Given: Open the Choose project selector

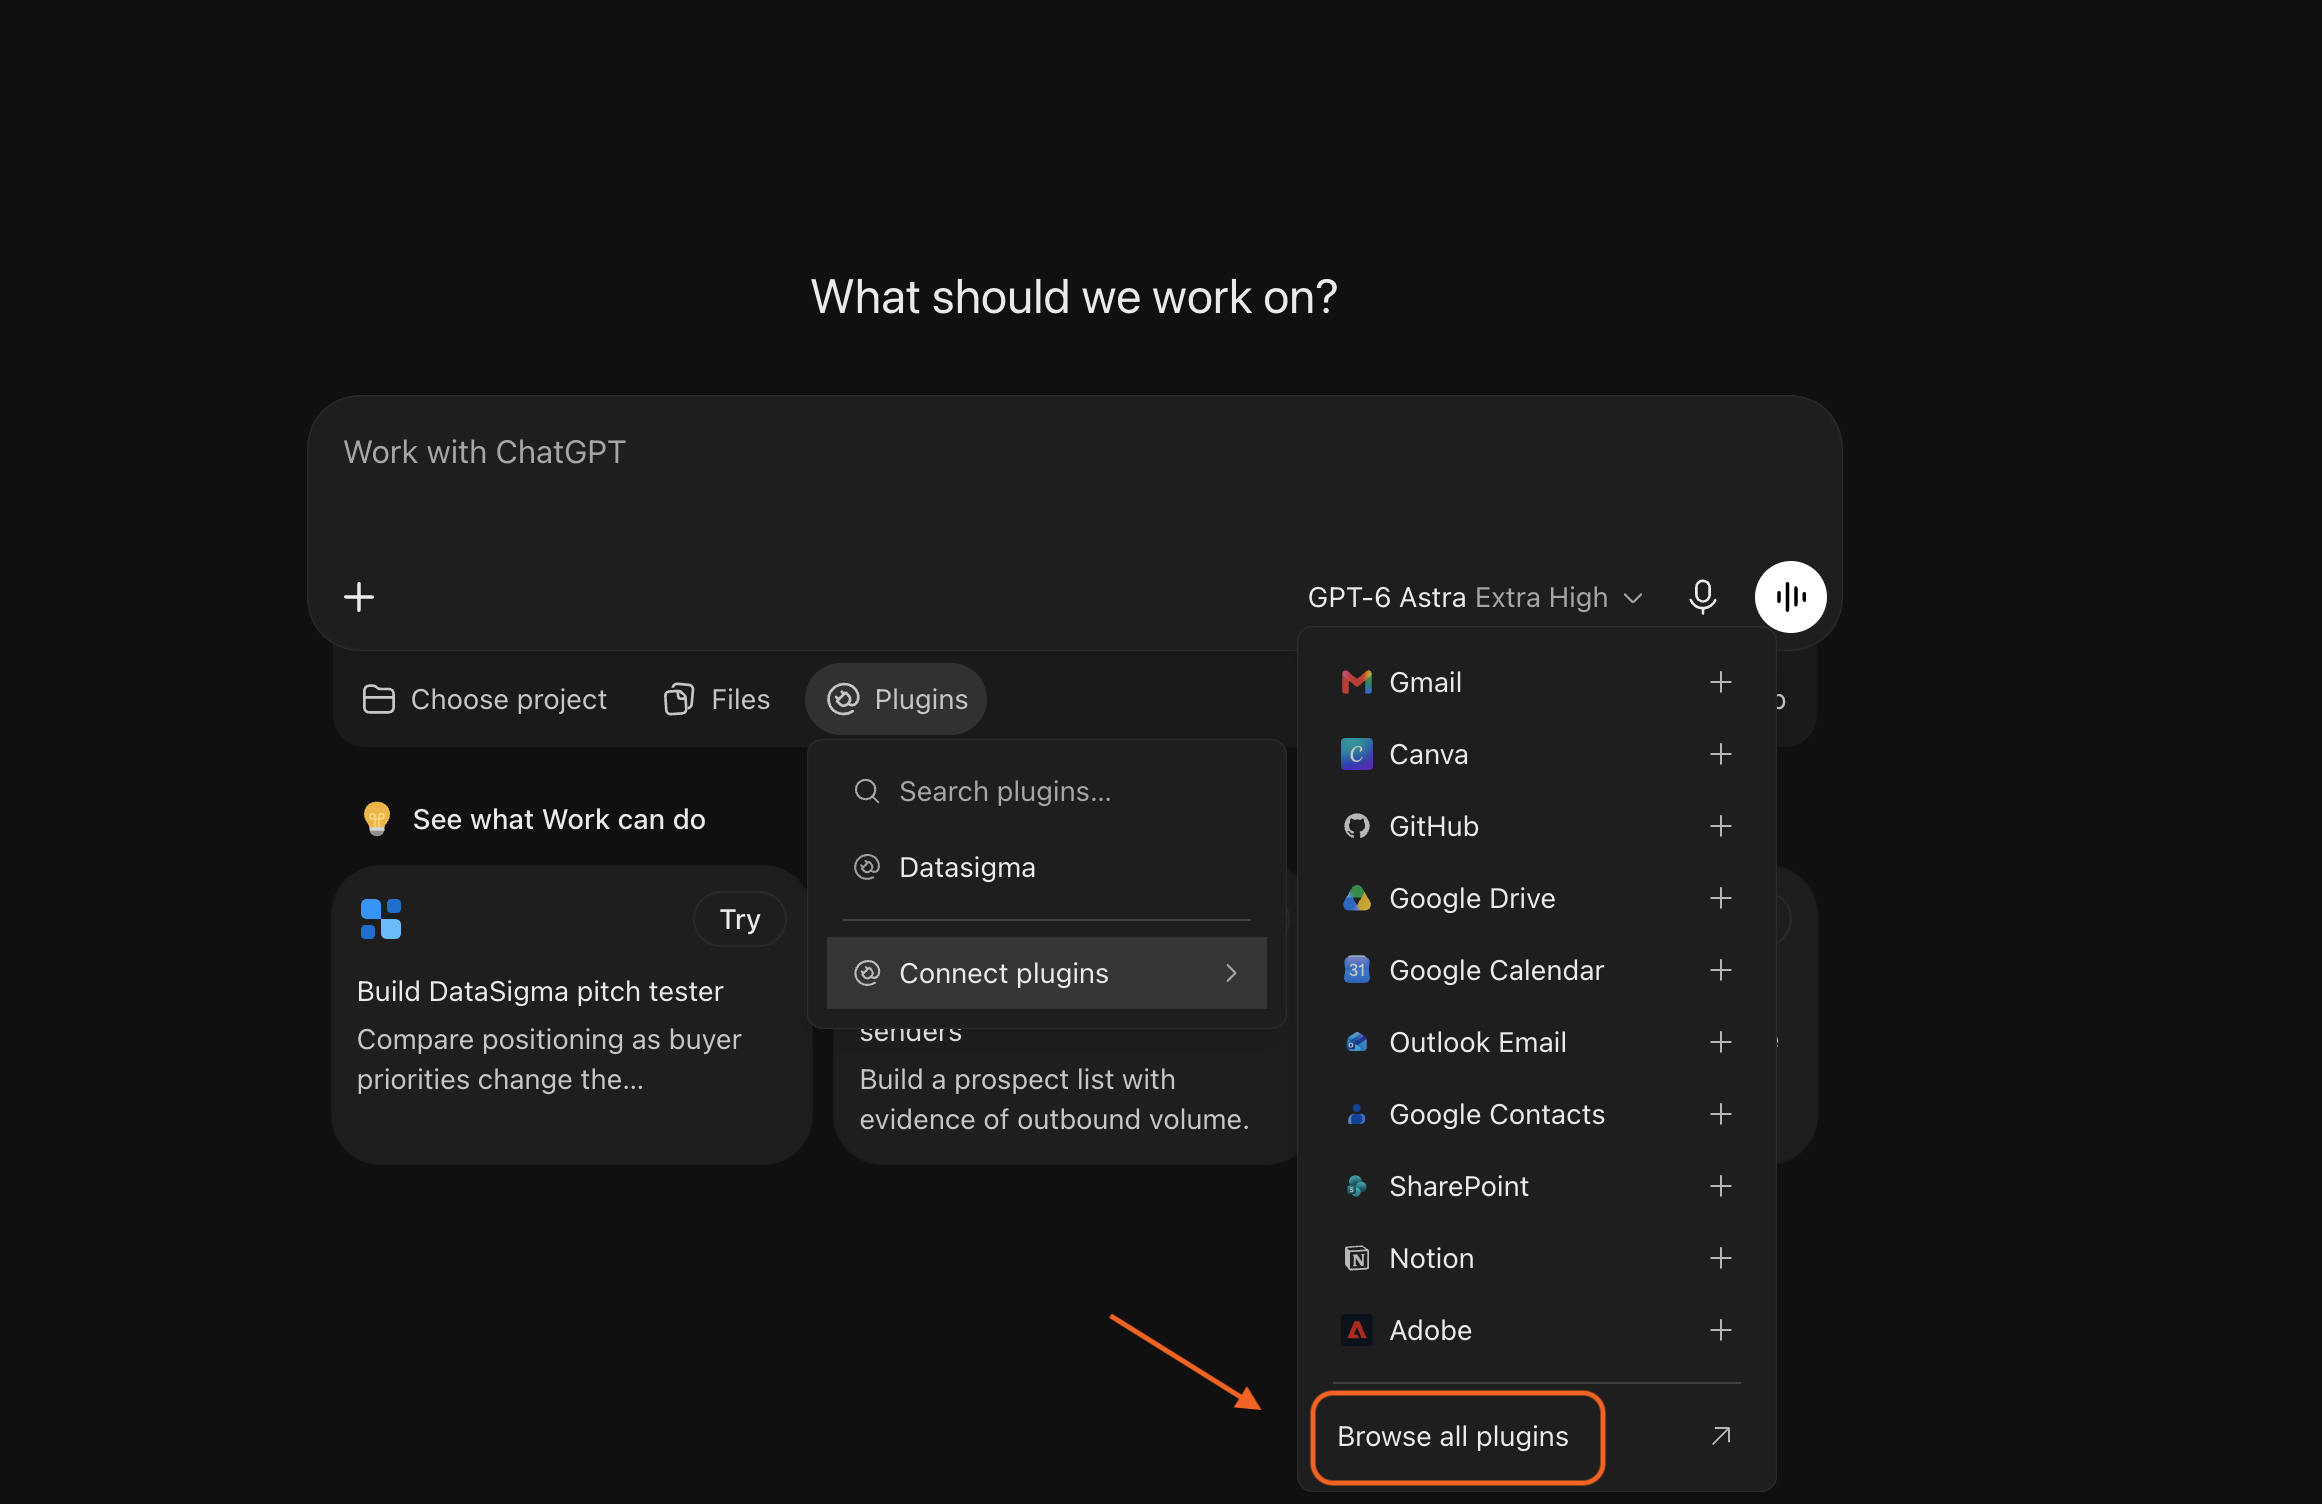Looking at the screenshot, I should [x=485, y=699].
